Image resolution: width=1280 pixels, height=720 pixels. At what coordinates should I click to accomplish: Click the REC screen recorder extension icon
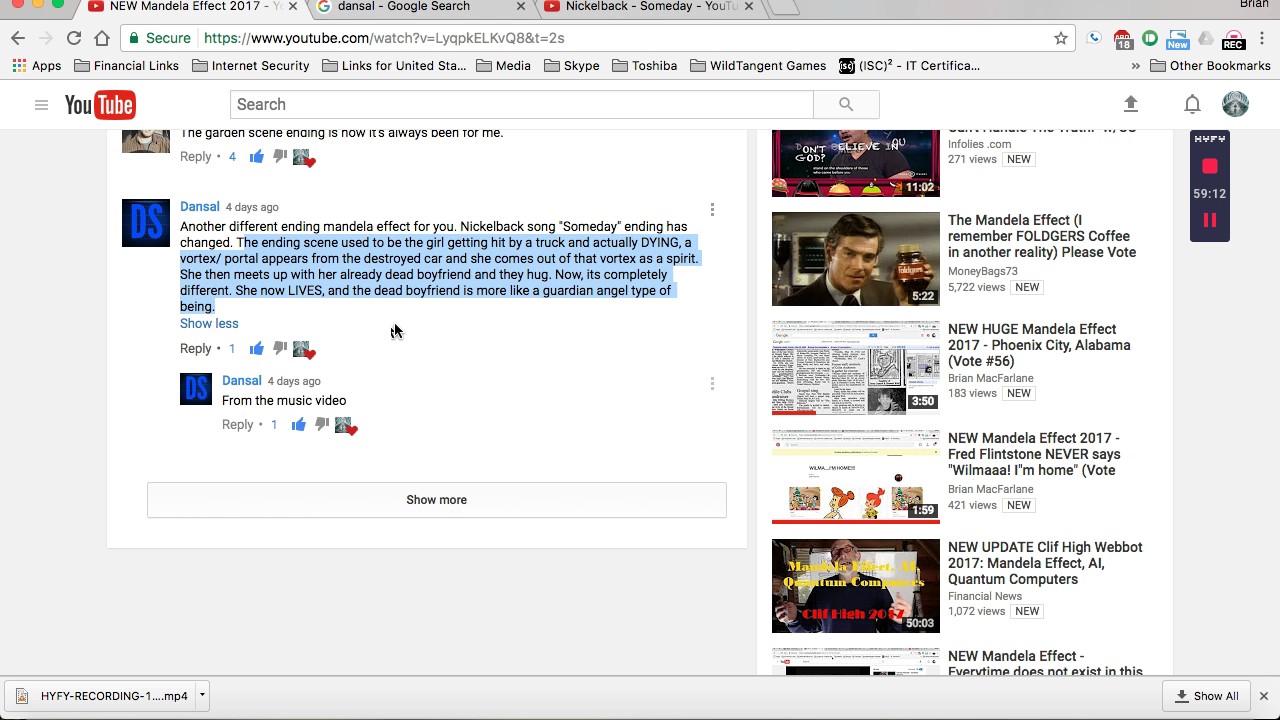point(1233,39)
